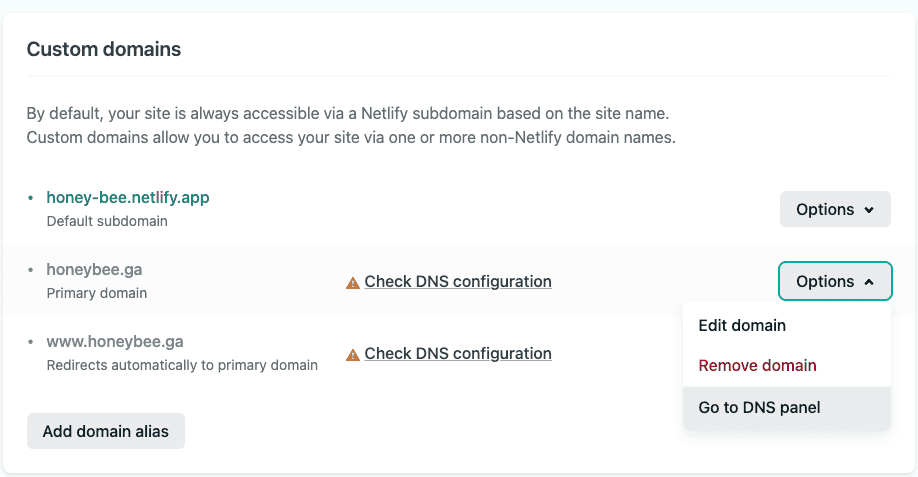This screenshot has height=477, width=918.
Task: Select Go to DNS panel menu entry
Action: 759,408
